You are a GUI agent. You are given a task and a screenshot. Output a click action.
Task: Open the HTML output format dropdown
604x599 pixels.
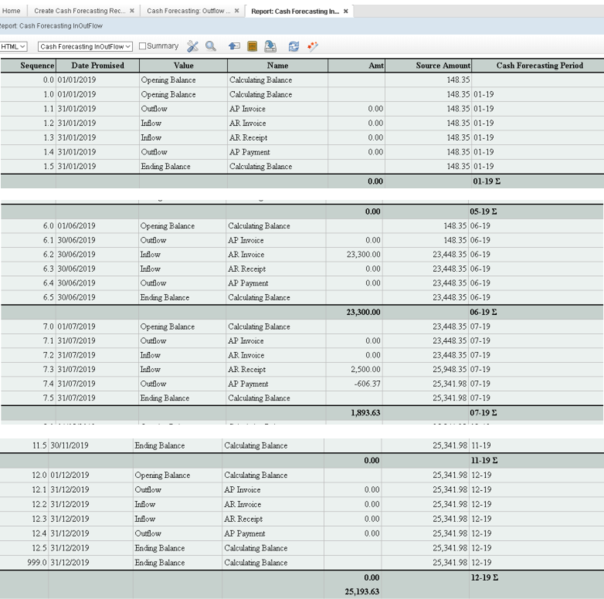click(14, 46)
